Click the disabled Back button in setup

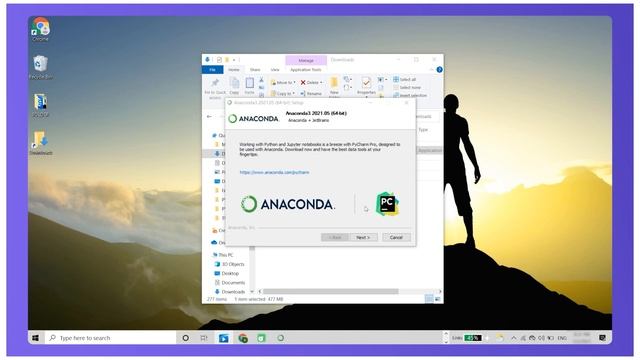(x=335, y=237)
